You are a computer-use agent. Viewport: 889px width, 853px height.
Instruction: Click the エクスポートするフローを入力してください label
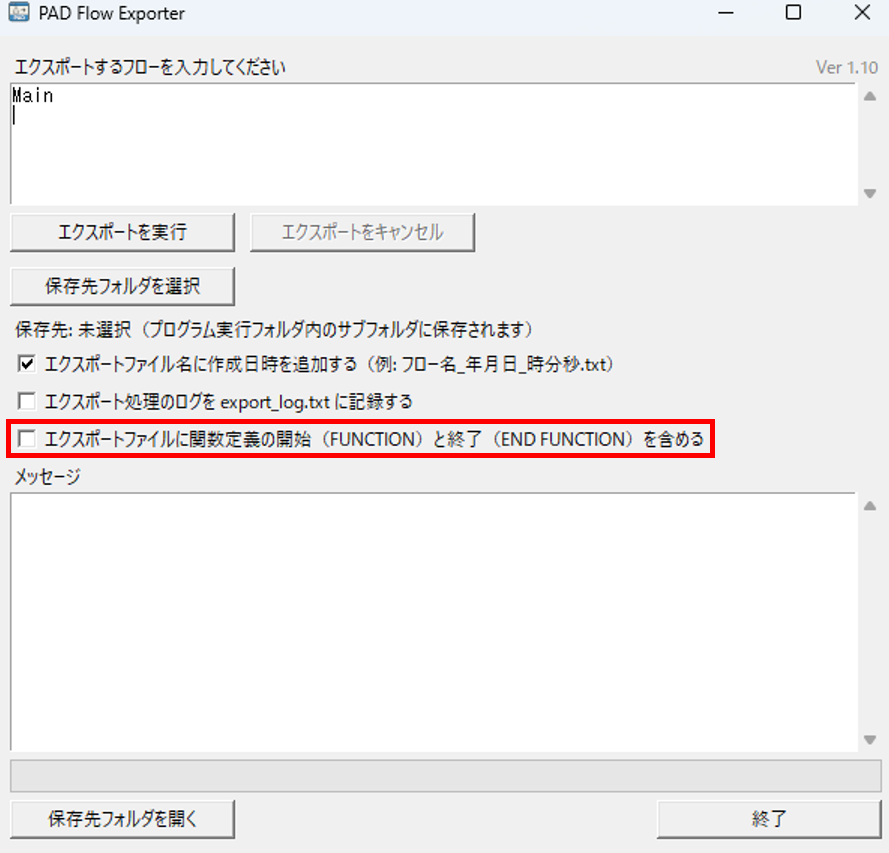click(150, 67)
